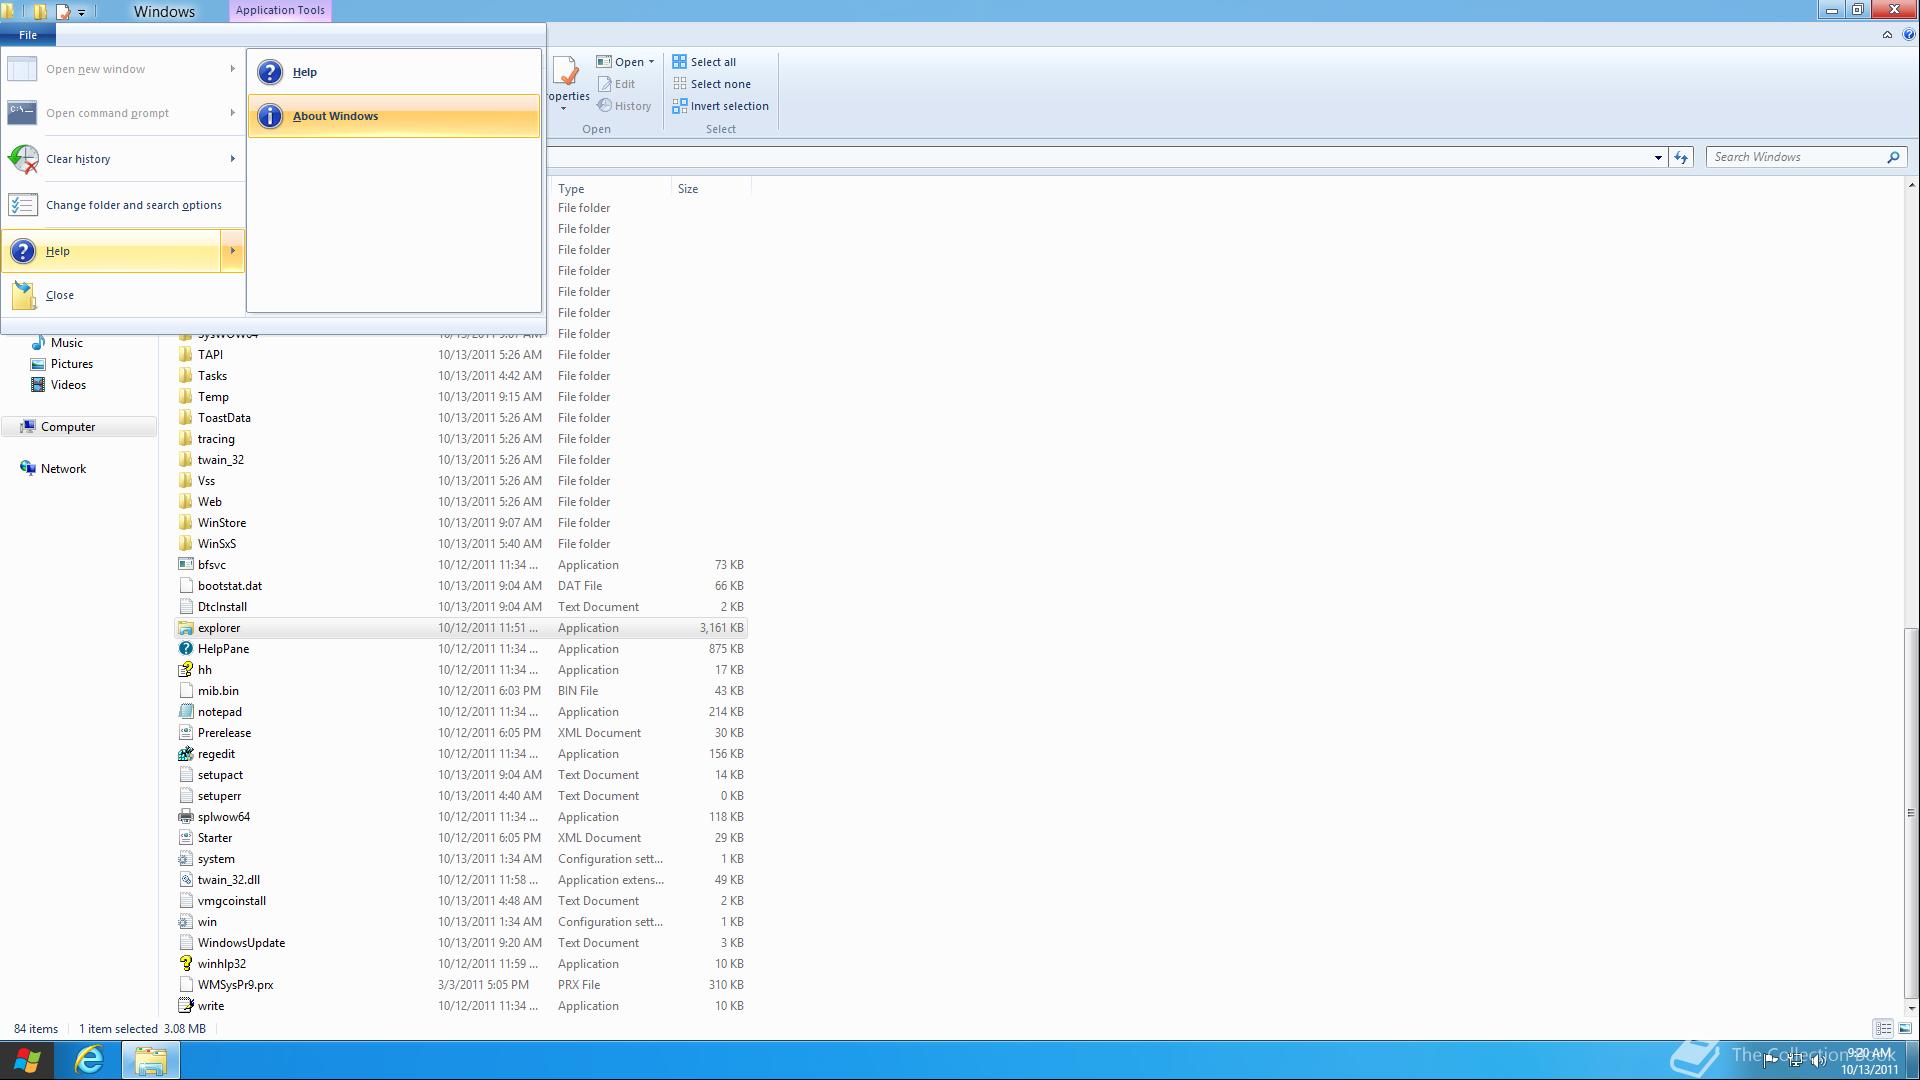Select the explorer application file

coord(461,628)
